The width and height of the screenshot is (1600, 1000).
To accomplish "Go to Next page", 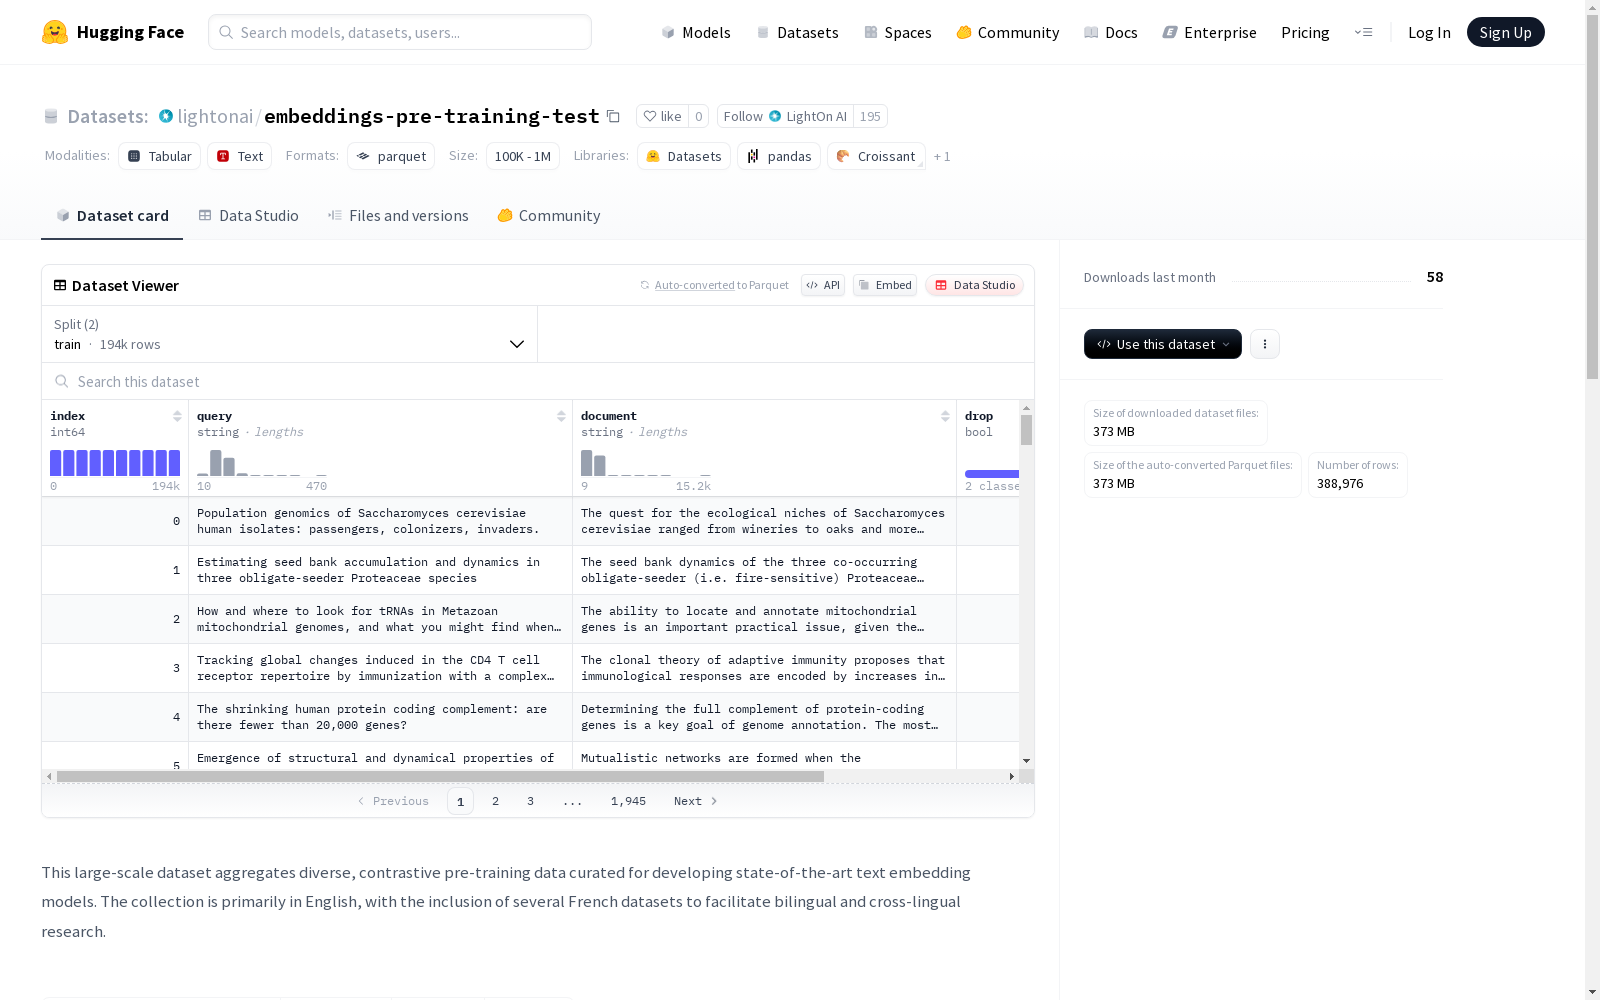I will (x=695, y=801).
